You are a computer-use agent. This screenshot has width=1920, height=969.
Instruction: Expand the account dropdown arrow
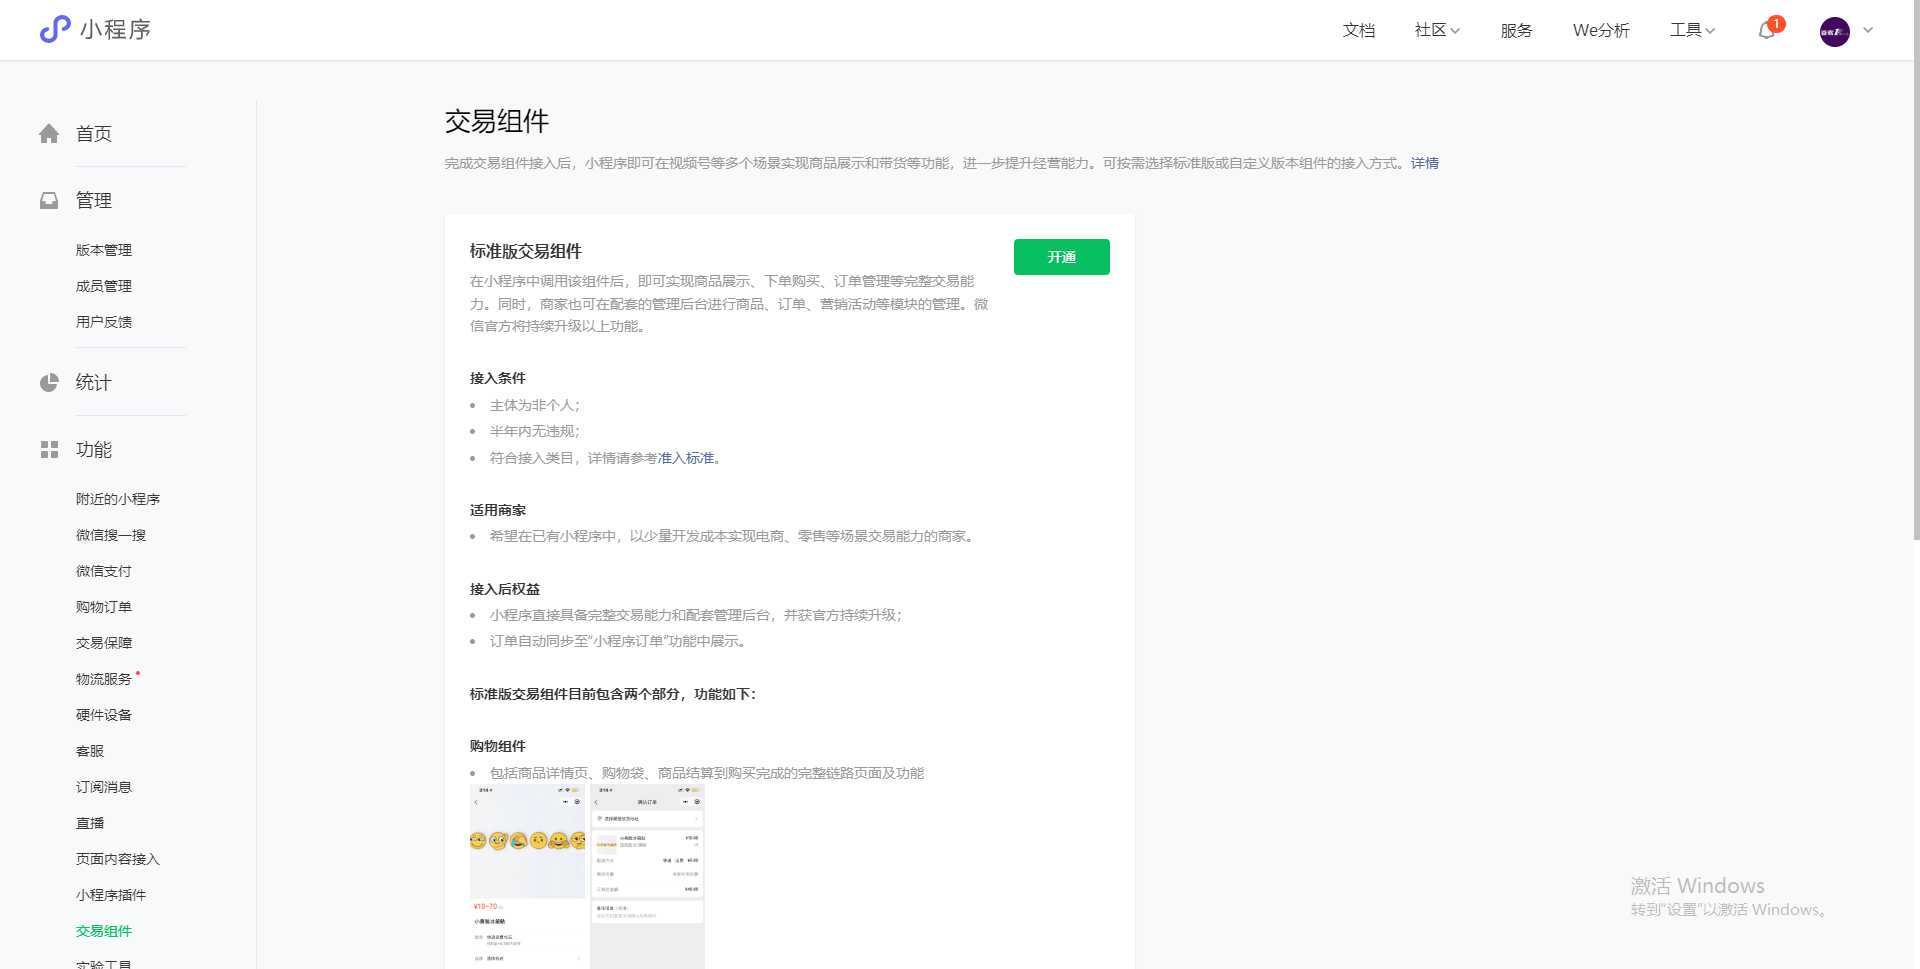point(1868,30)
